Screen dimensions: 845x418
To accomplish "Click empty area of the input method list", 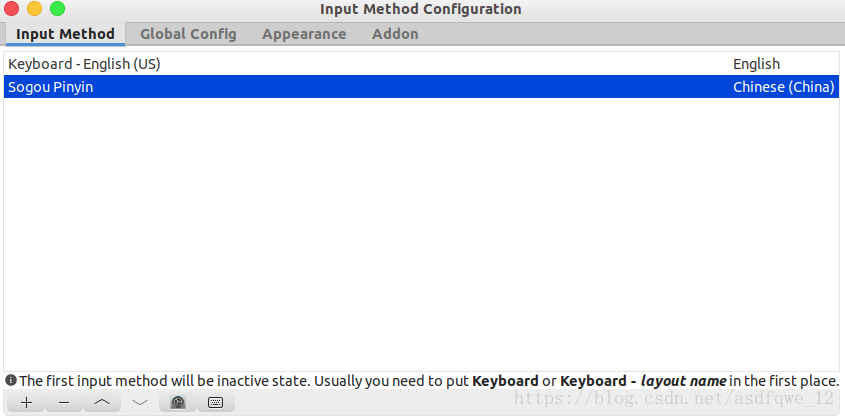I will (x=421, y=234).
